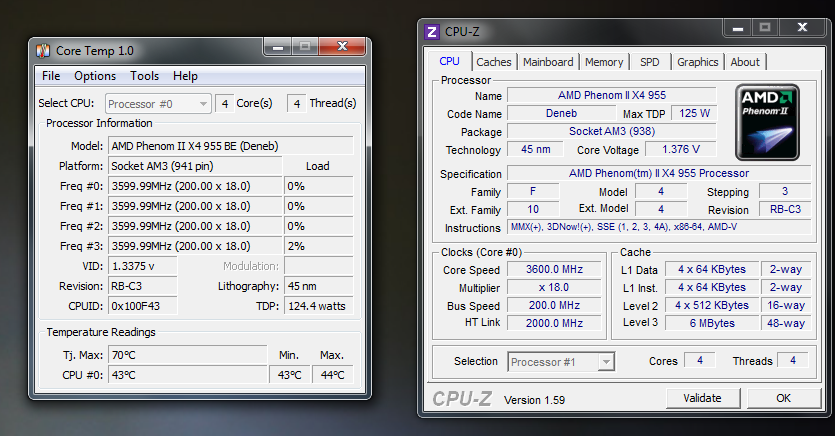Close the CPU-Z window
Screen dimensions: 835x436
pyautogui.click(x=802, y=28)
